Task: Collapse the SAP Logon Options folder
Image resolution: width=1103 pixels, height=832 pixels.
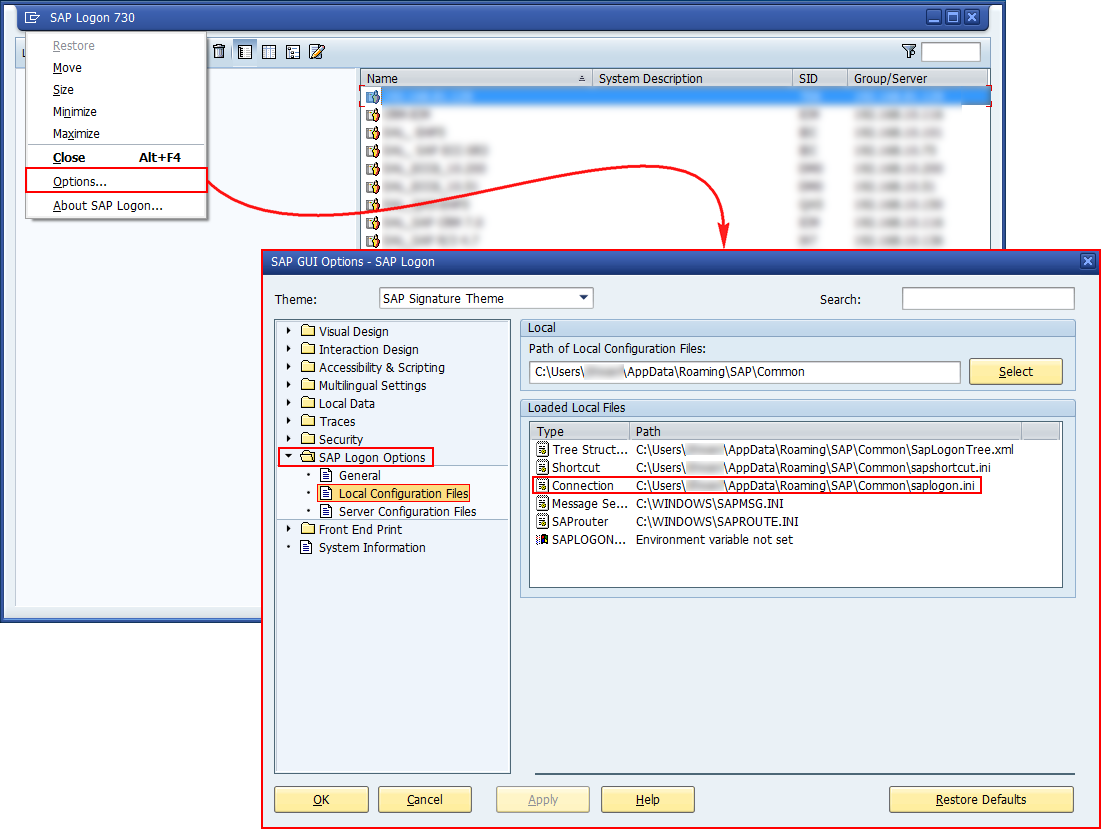Action: [289, 457]
